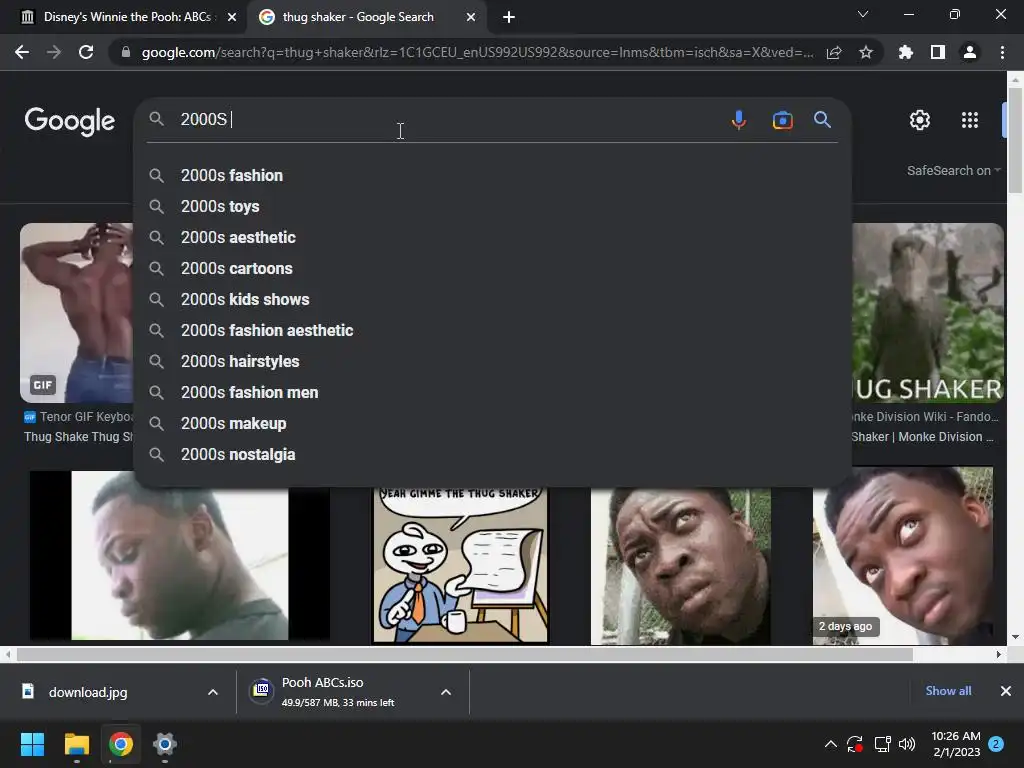This screenshot has width=1024, height=768.
Task: Open the Google apps grid
Action: [x=970, y=120]
